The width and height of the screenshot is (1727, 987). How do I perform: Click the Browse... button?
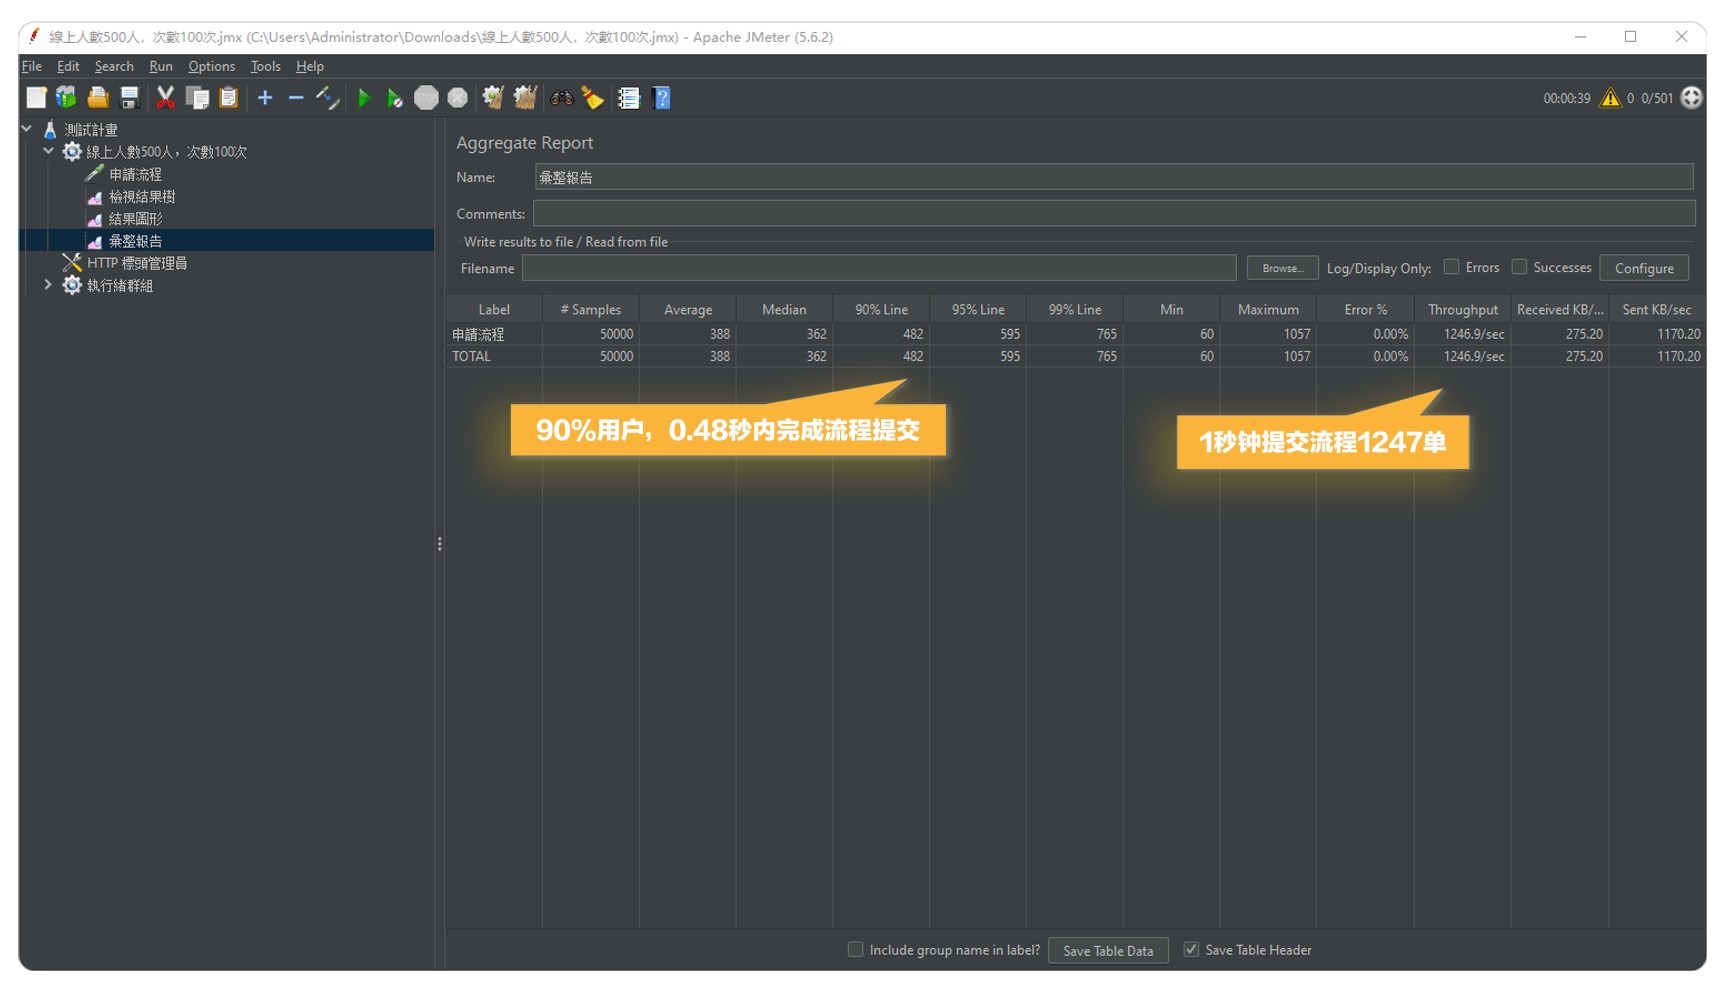(x=1282, y=268)
